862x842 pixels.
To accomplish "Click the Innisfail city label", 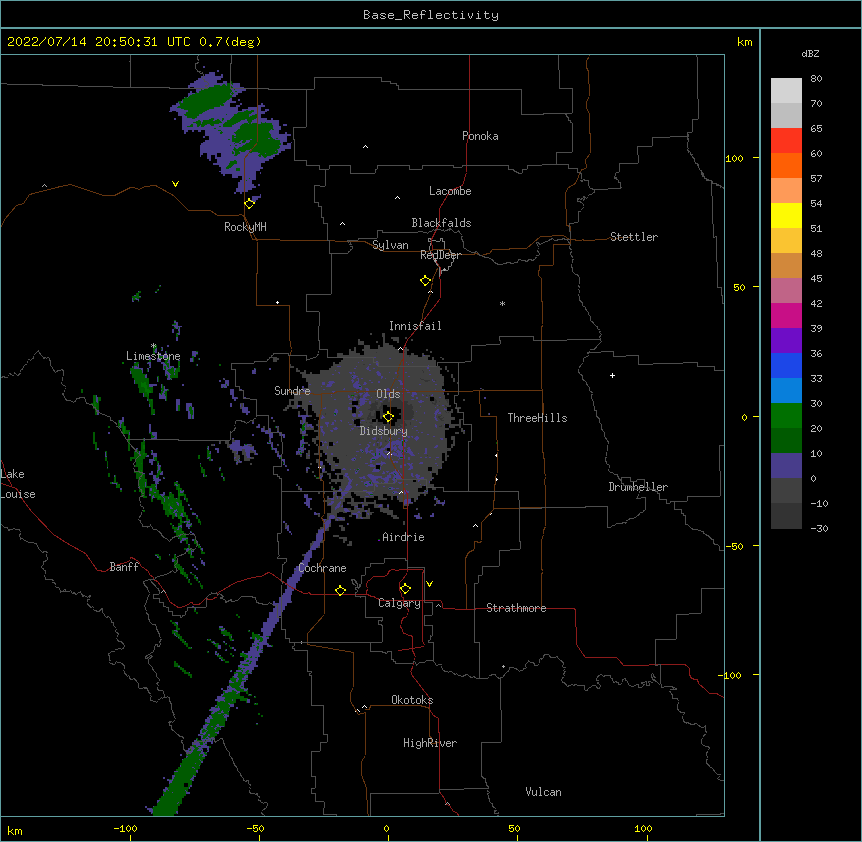I will [415, 326].
